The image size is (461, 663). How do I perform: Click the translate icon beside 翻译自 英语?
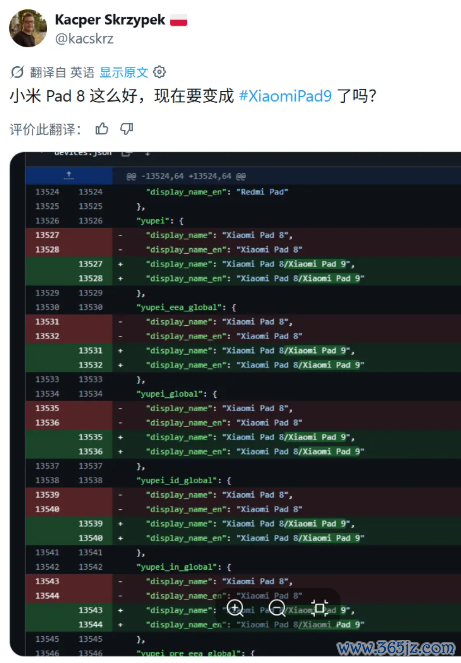pyautogui.click(x=17, y=72)
